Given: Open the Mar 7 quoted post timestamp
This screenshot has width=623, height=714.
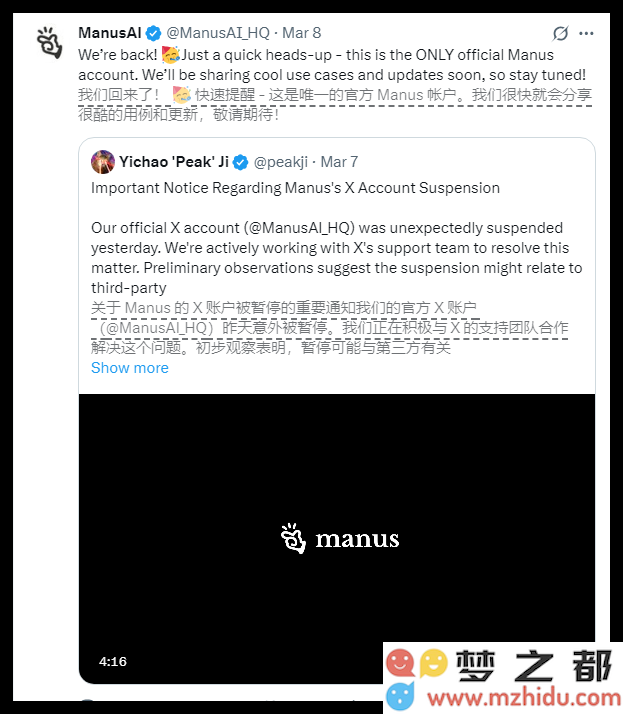Looking at the screenshot, I should (339, 162).
